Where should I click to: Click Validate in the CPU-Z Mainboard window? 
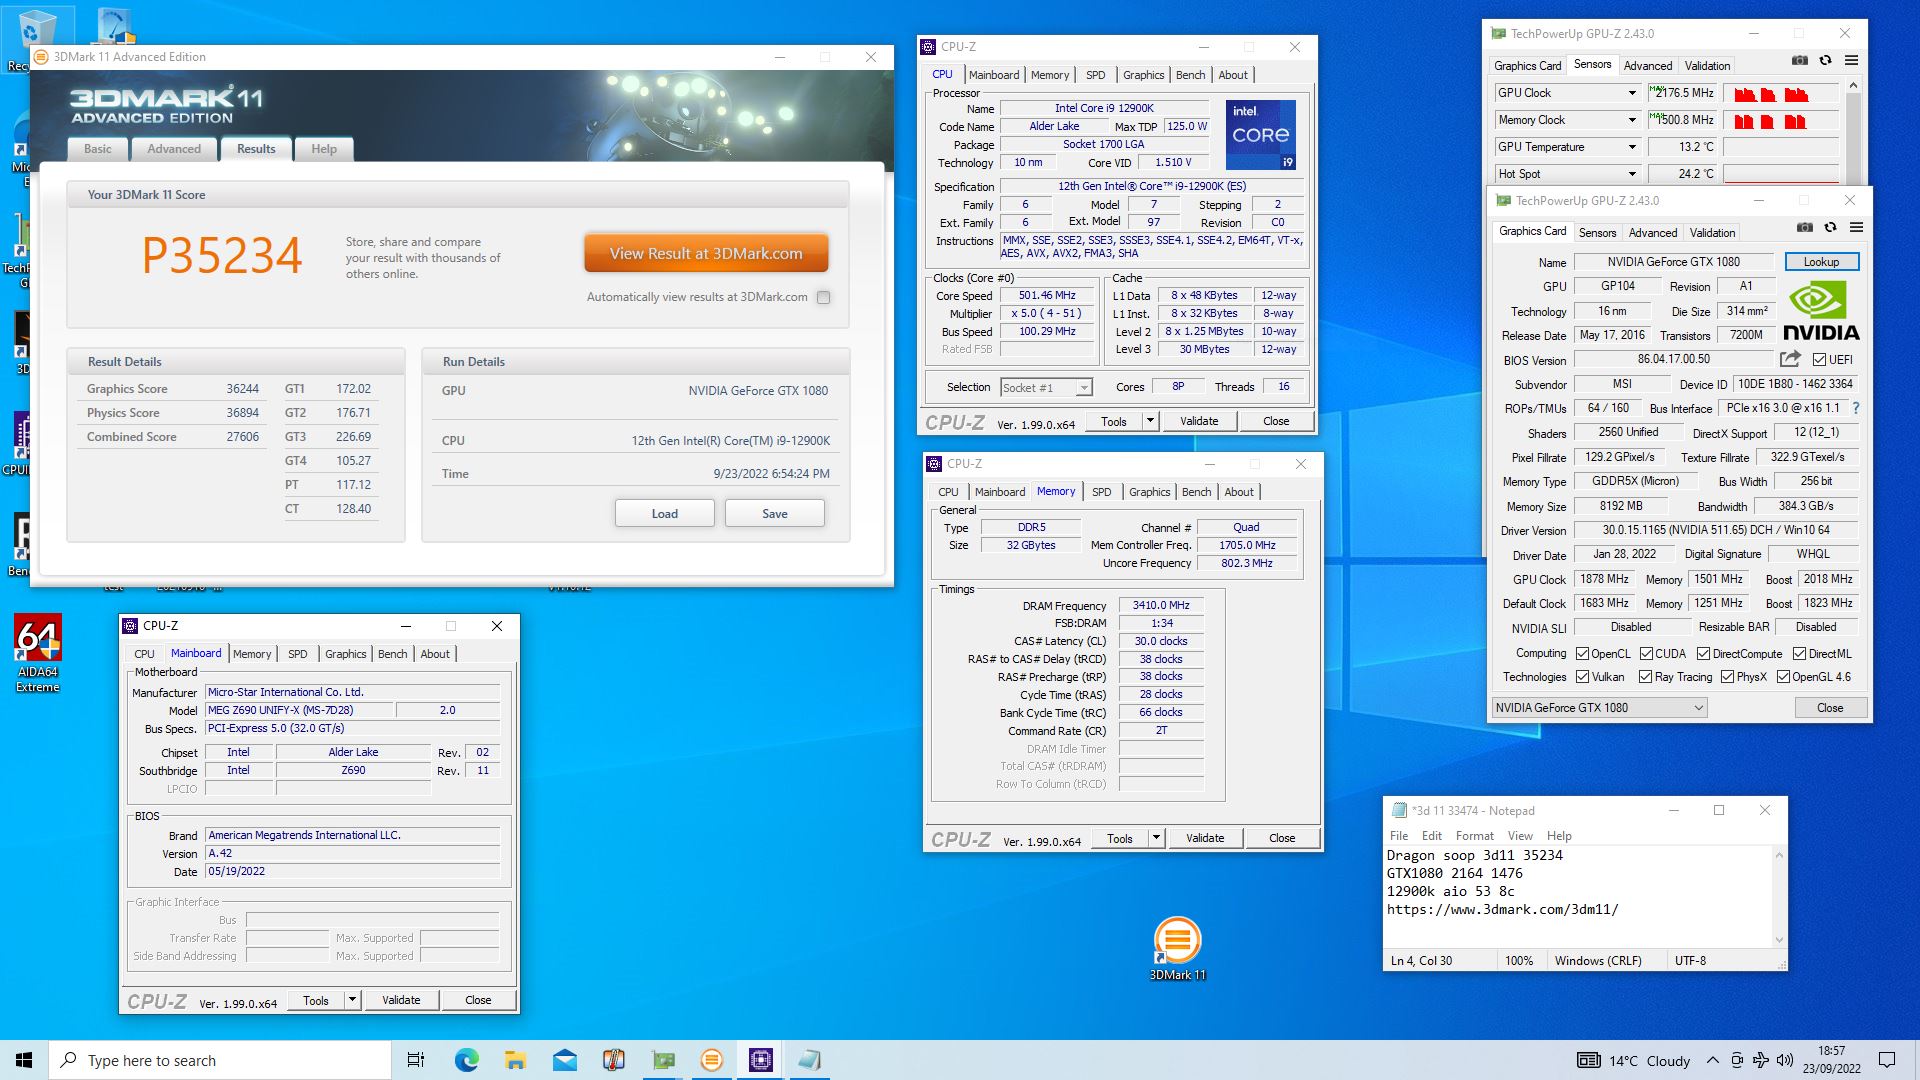click(x=401, y=1000)
